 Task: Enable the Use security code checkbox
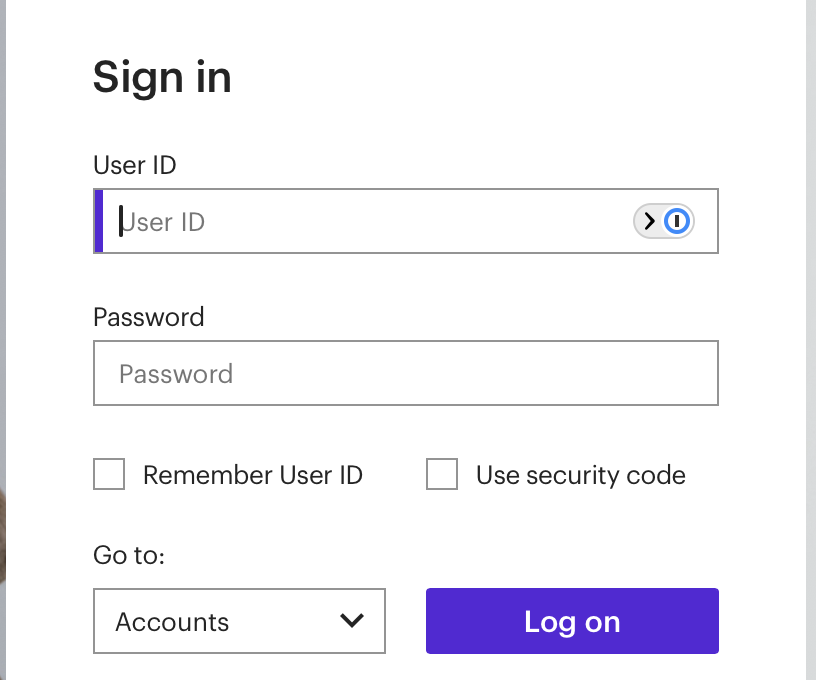pos(442,474)
